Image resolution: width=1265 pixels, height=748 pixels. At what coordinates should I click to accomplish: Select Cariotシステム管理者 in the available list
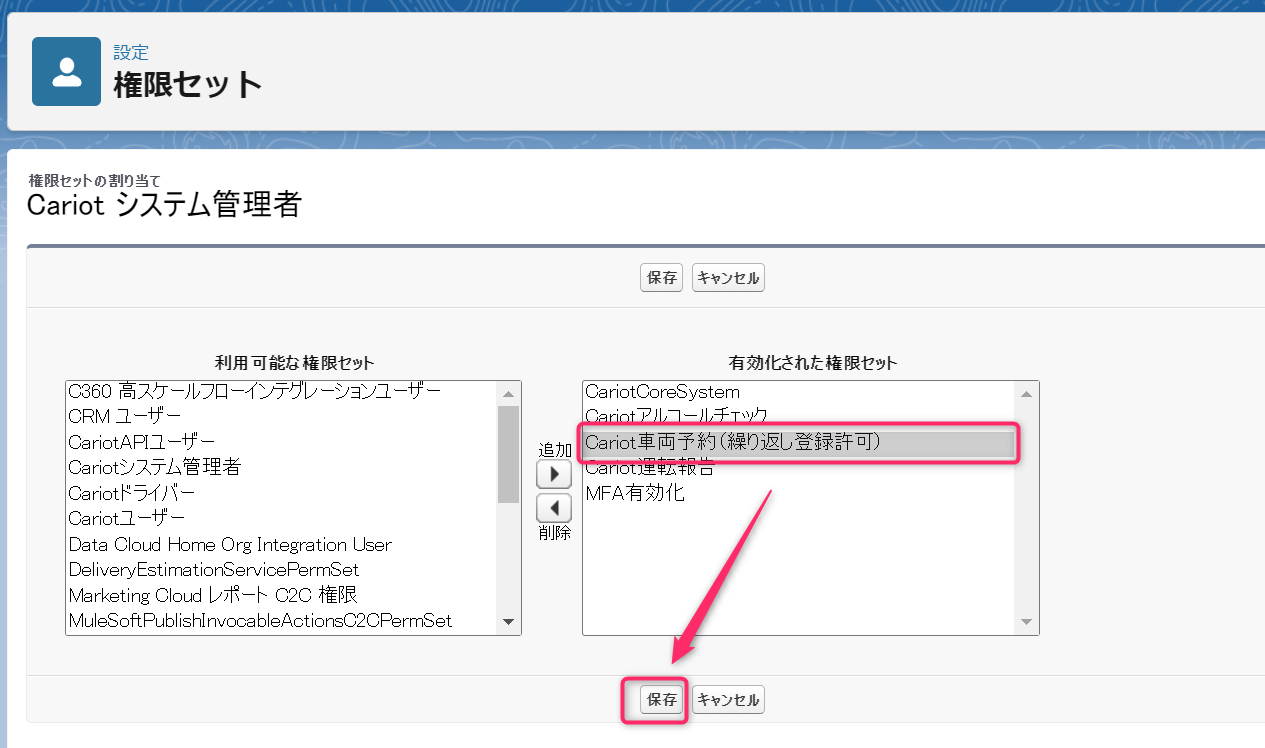pyautogui.click(x=281, y=467)
